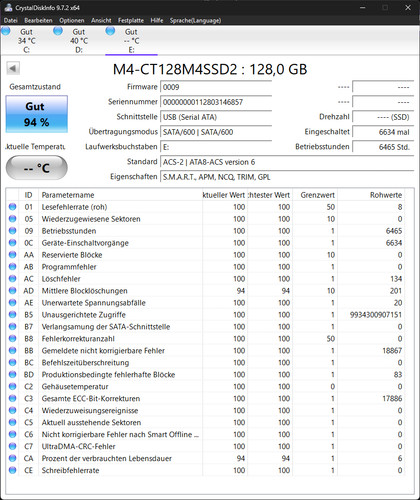
Task: Click the status orb for drive D:
Action: [x=58, y=31]
